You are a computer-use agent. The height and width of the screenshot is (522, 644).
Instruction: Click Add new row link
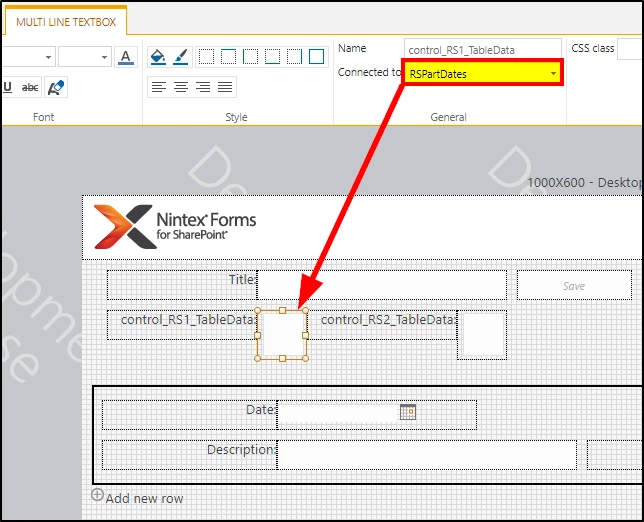144,498
